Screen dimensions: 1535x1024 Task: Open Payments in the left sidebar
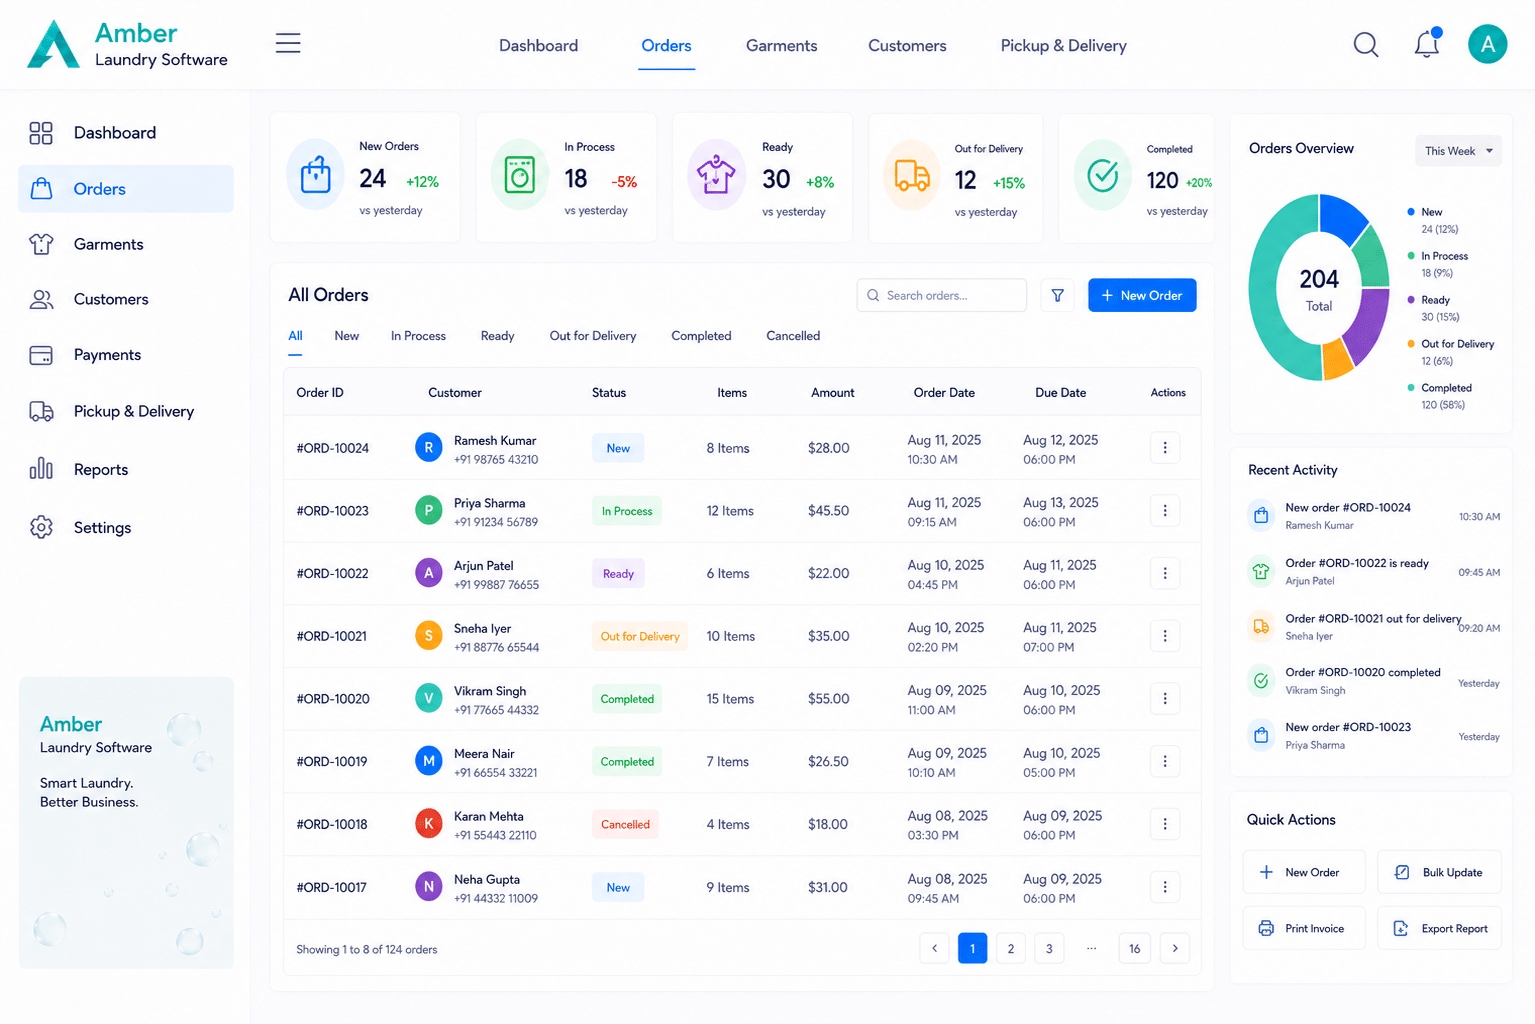126,355
